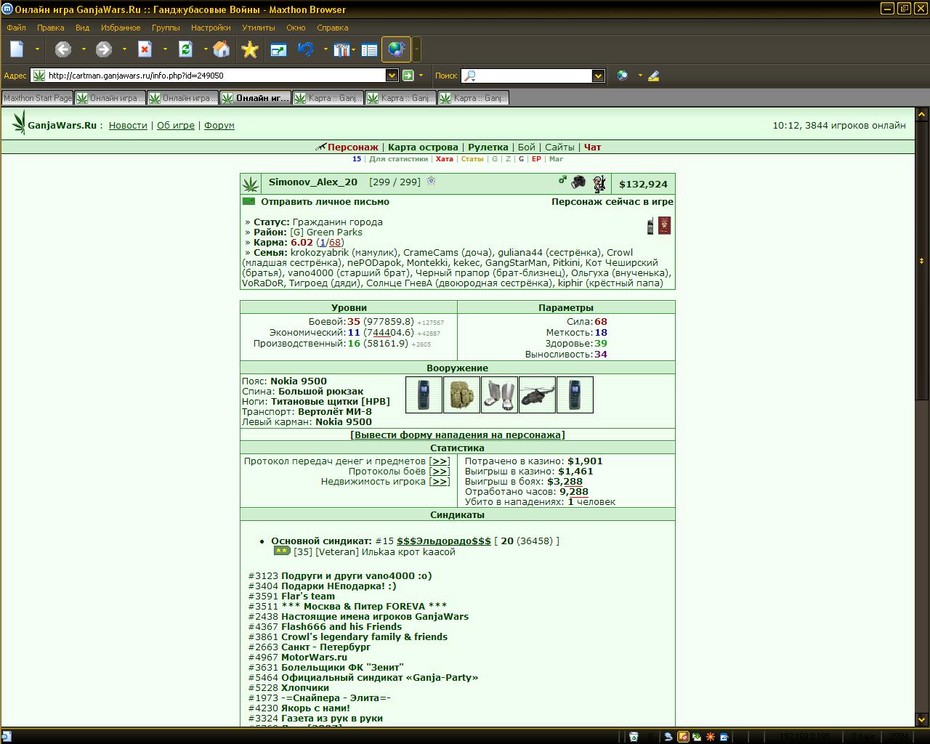Open the Утилиты menu
Viewport: 930px width, 744px height.
pyautogui.click(x=259, y=27)
